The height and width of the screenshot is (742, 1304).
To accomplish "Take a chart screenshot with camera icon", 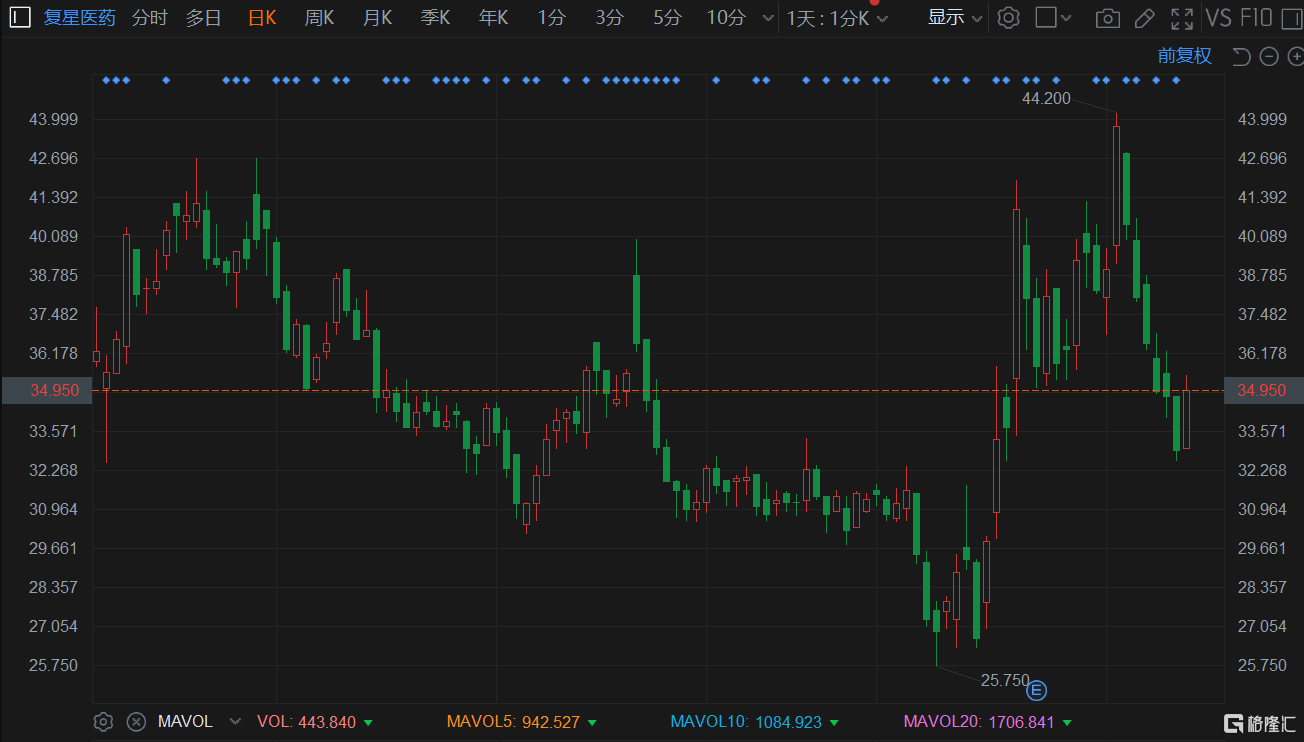I will click(x=1107, y=18).
